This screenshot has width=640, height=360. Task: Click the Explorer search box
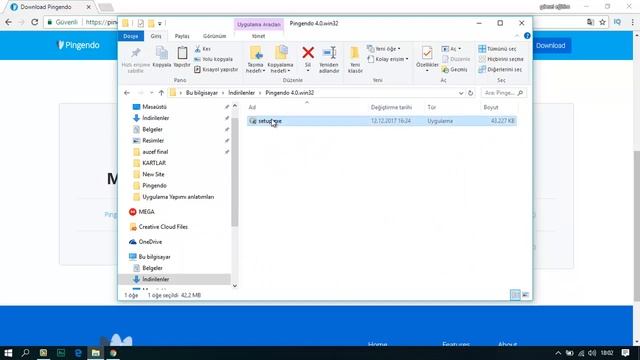(503, 93)
